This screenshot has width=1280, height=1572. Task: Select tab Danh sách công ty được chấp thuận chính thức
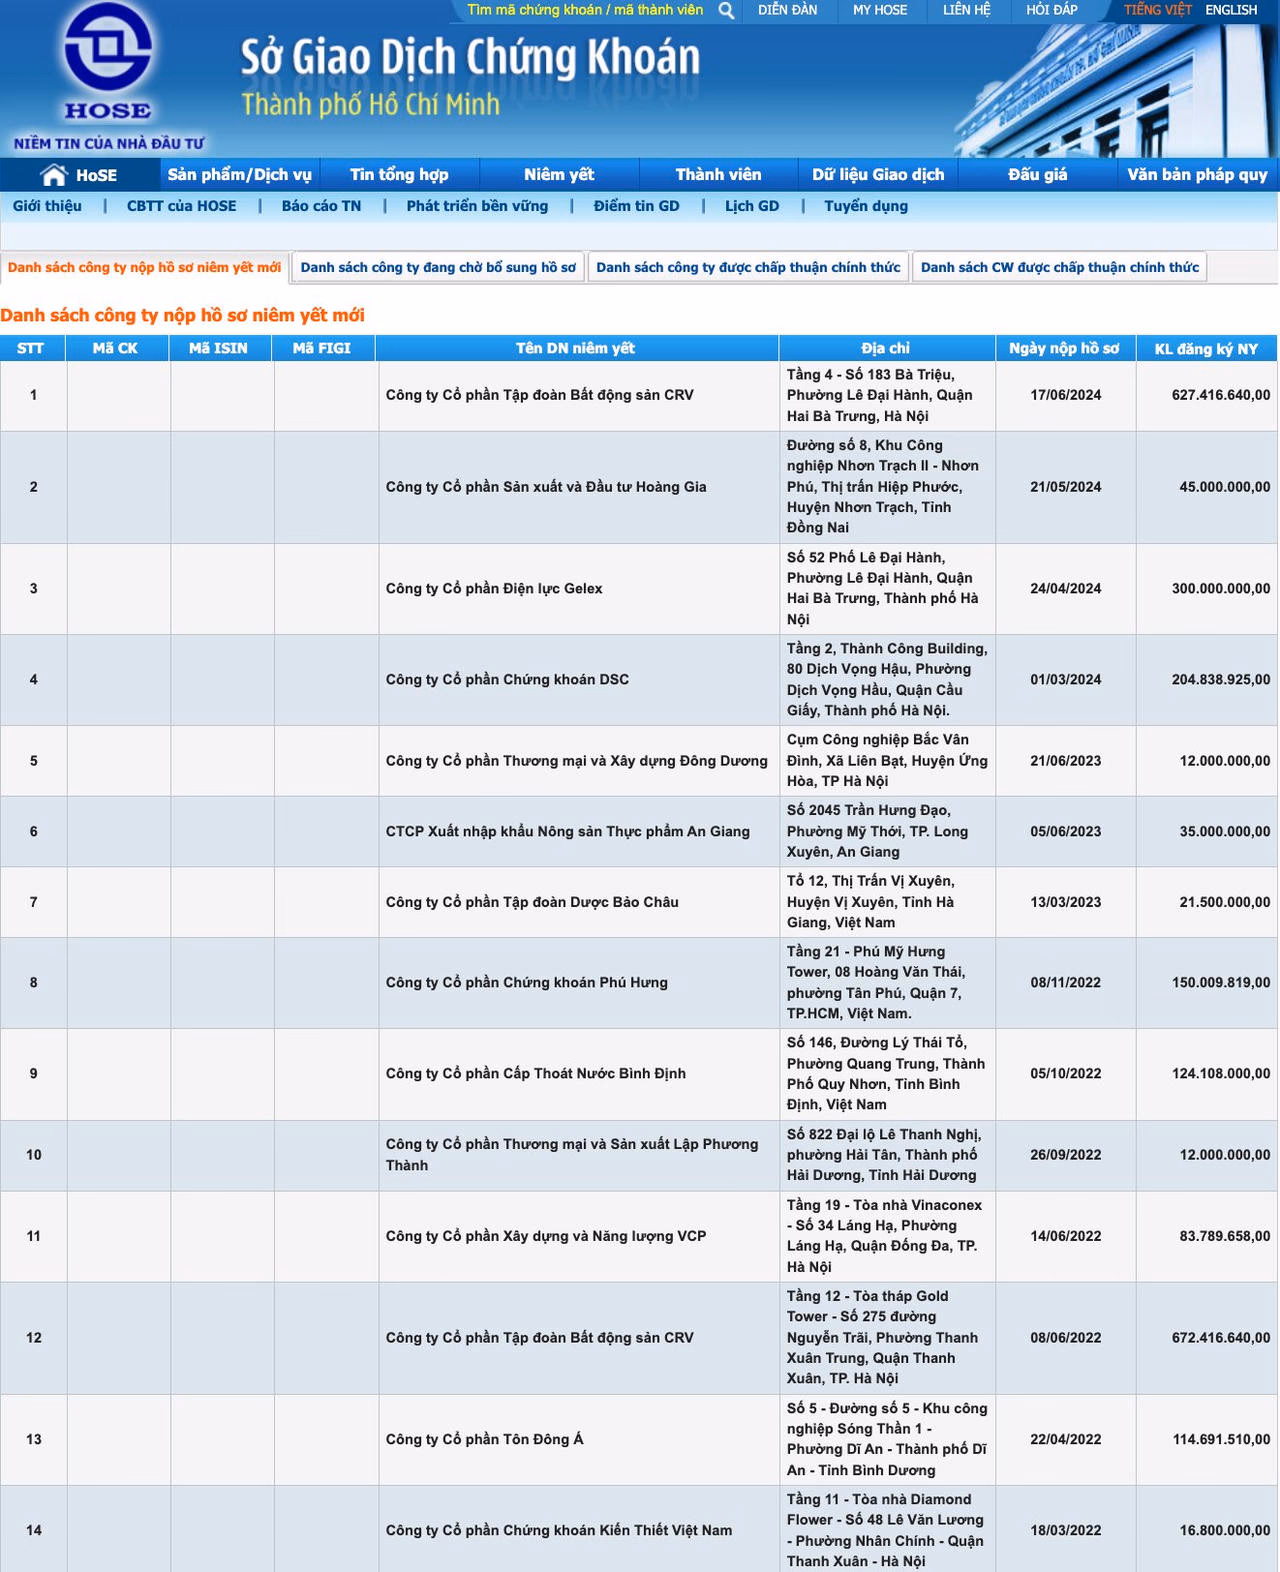(x=748, y=268)
